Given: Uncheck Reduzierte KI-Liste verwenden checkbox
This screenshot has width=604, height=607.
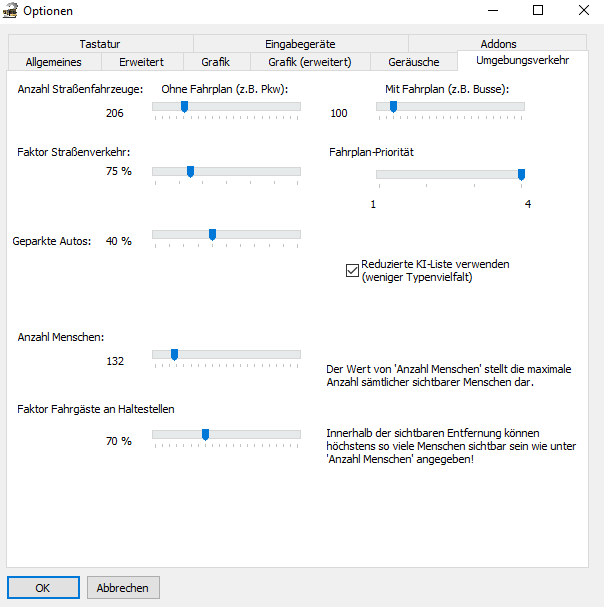Looking at the screenshot, I should tap(352, 269).
